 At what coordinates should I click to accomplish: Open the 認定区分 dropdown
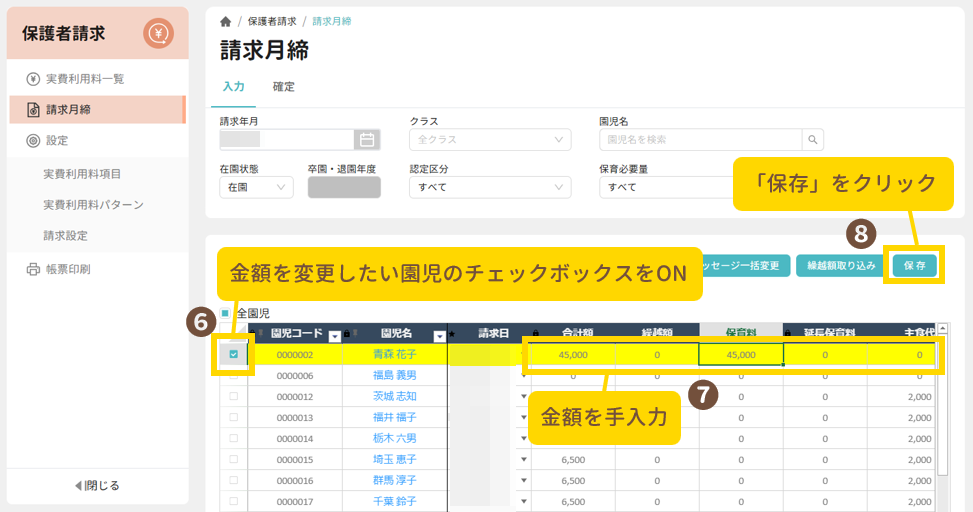coord(489,187)
